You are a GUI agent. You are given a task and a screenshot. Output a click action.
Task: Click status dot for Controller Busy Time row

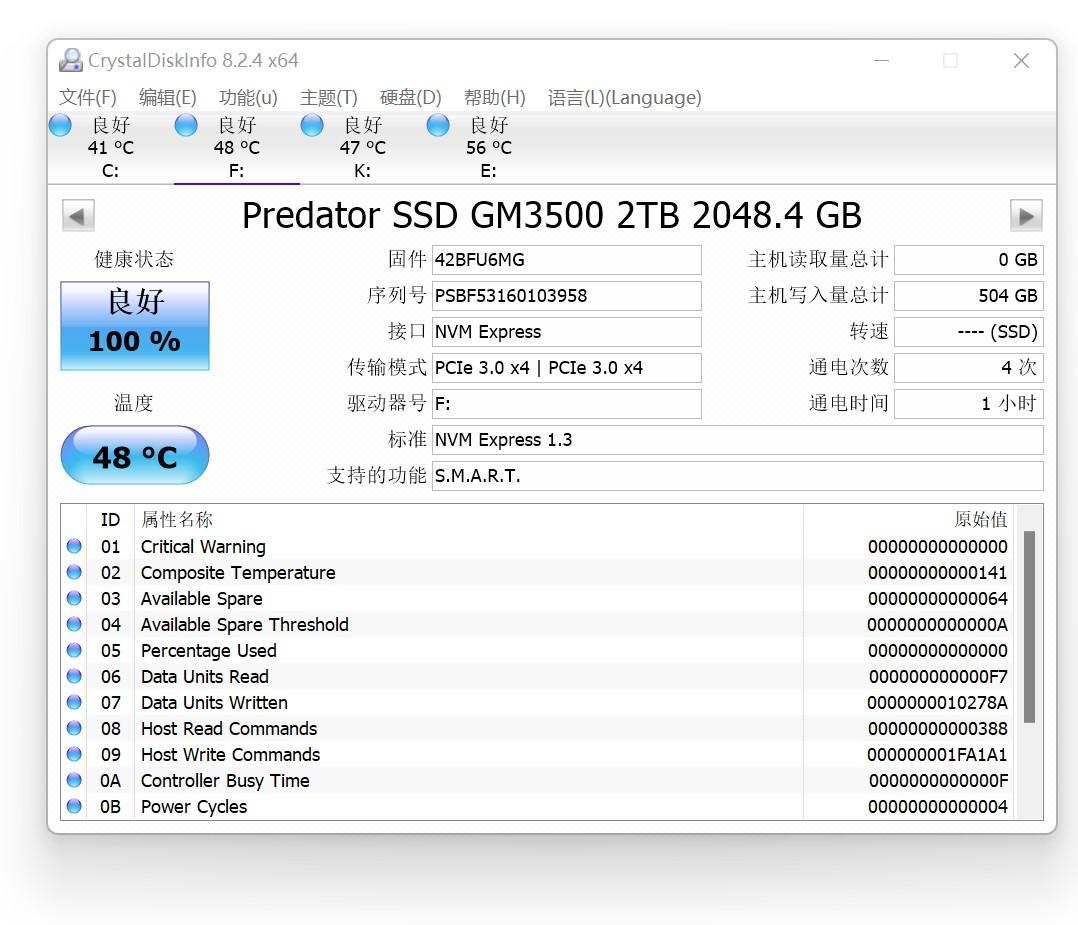pyautogui.click(x=74, y=780)
